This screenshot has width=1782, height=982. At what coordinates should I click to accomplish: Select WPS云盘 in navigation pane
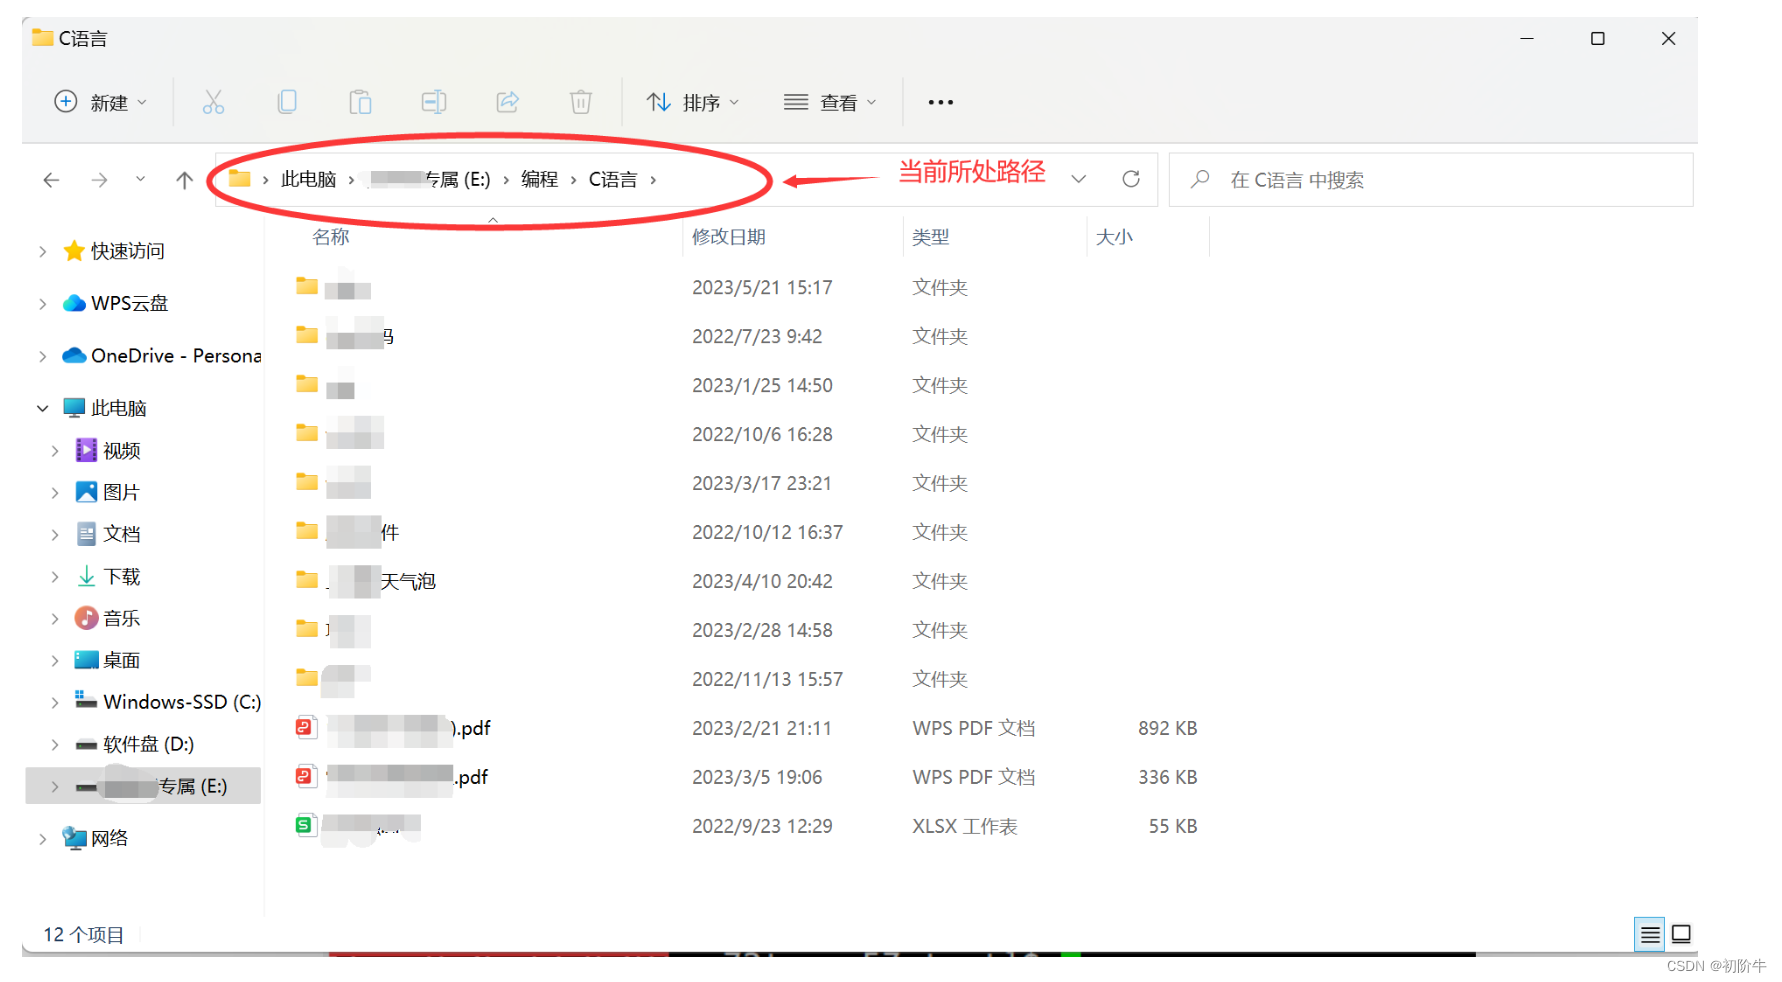115,303
